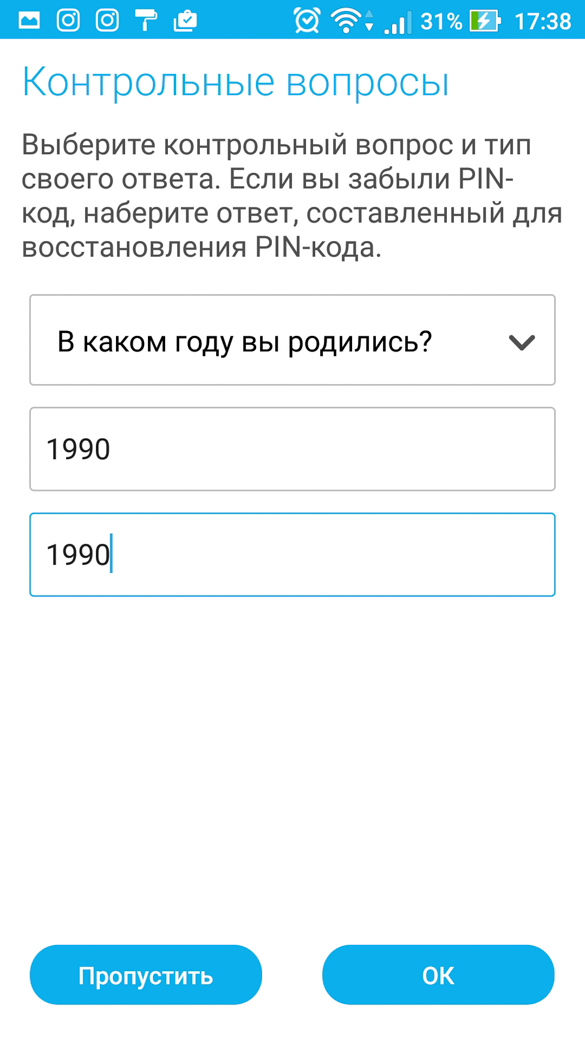Viewport: 585px width, 1040px height.
Task: Tap the PIN-код recovery instruction paragraph
Action: click(292, 197)
